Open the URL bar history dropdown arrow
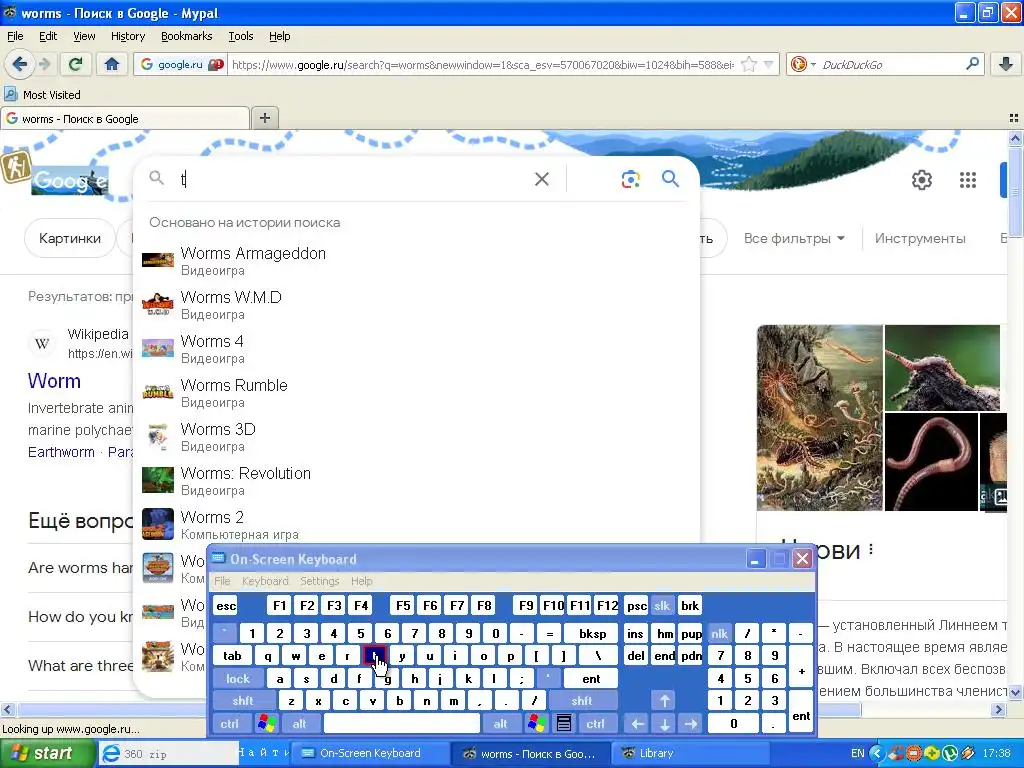 [769, 64]
